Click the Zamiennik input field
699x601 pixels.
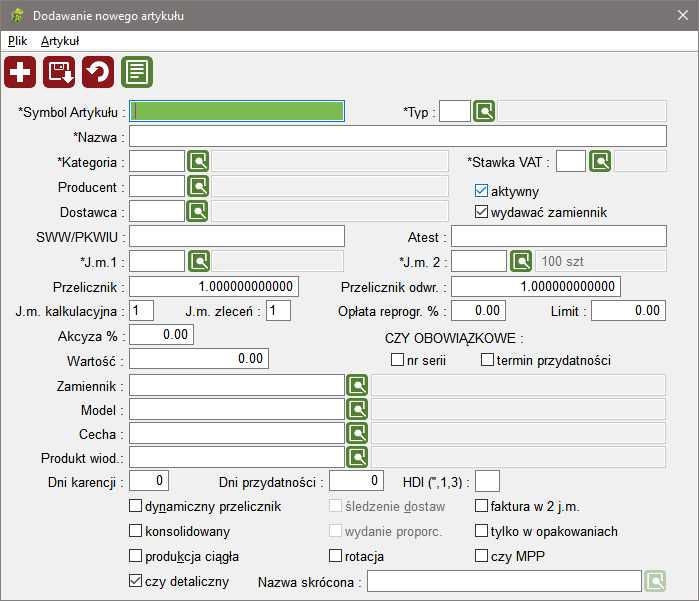[x=237, y=385]
